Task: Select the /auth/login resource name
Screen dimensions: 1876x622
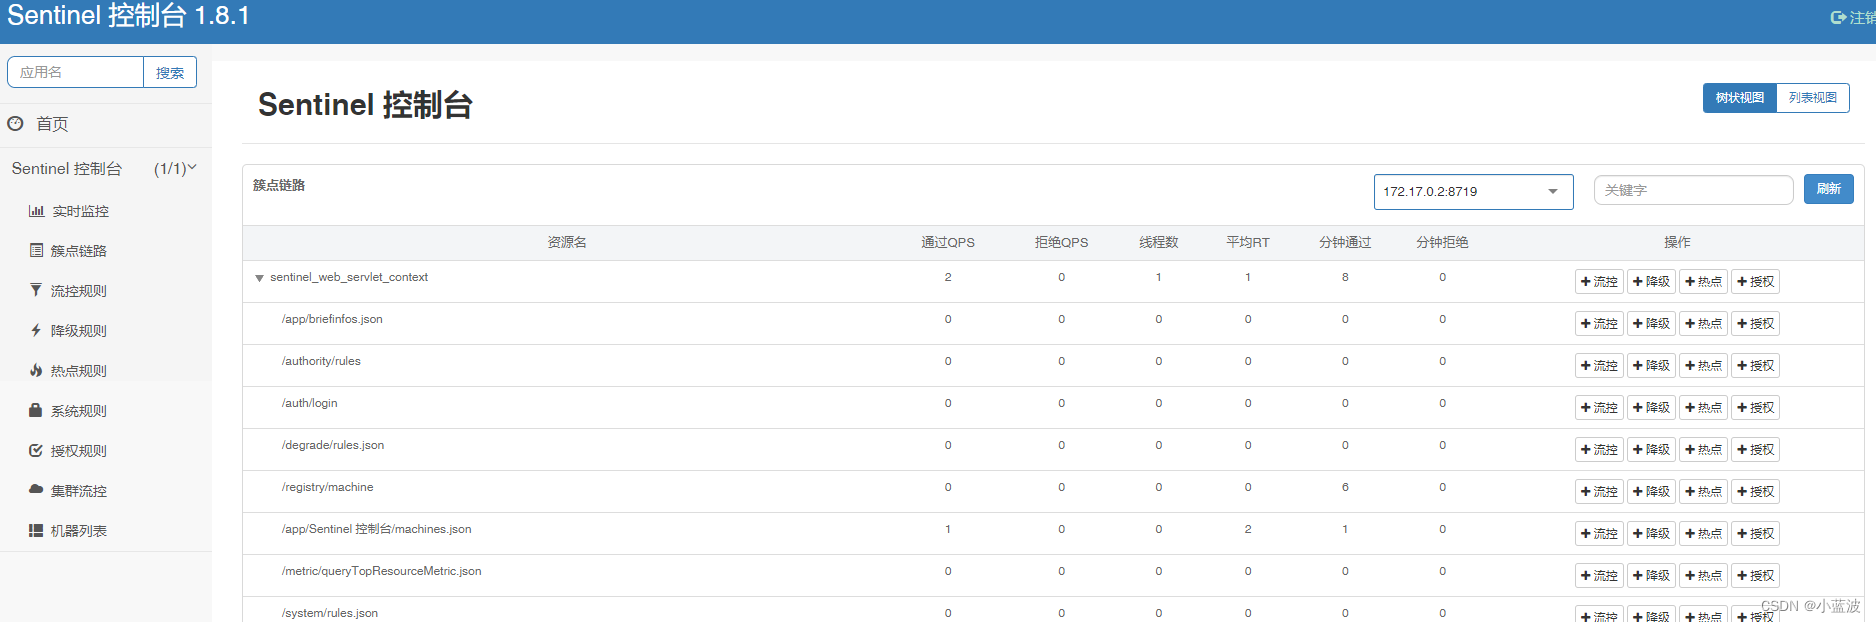Action: (309, 404)
